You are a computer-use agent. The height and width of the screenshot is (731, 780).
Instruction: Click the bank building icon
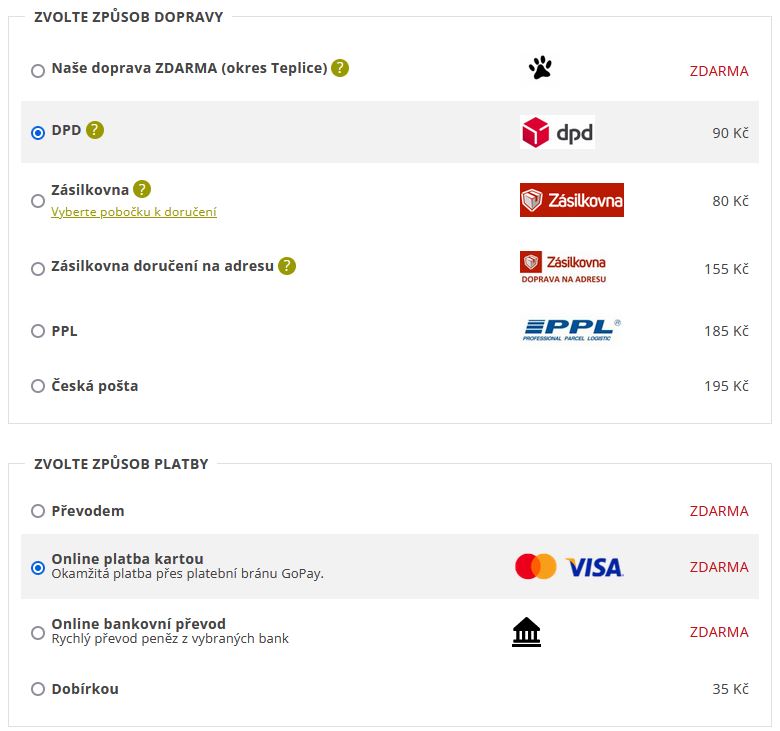(x=526, y=632)
